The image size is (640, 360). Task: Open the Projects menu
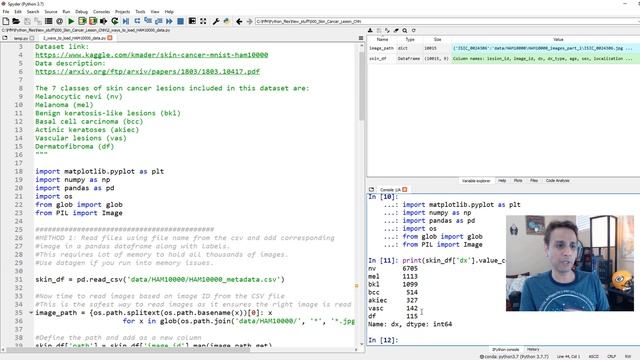click(x=122, y=12)
